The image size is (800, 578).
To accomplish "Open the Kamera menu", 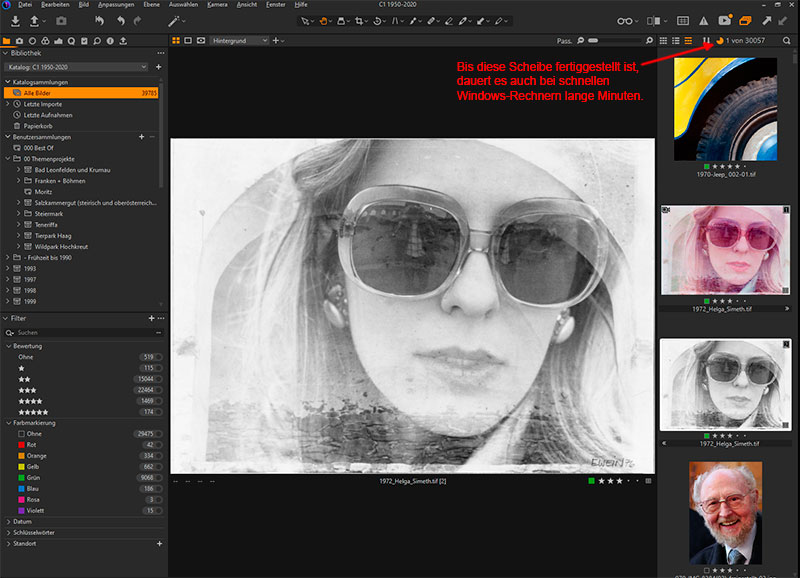I will click(x=217, y=5).
